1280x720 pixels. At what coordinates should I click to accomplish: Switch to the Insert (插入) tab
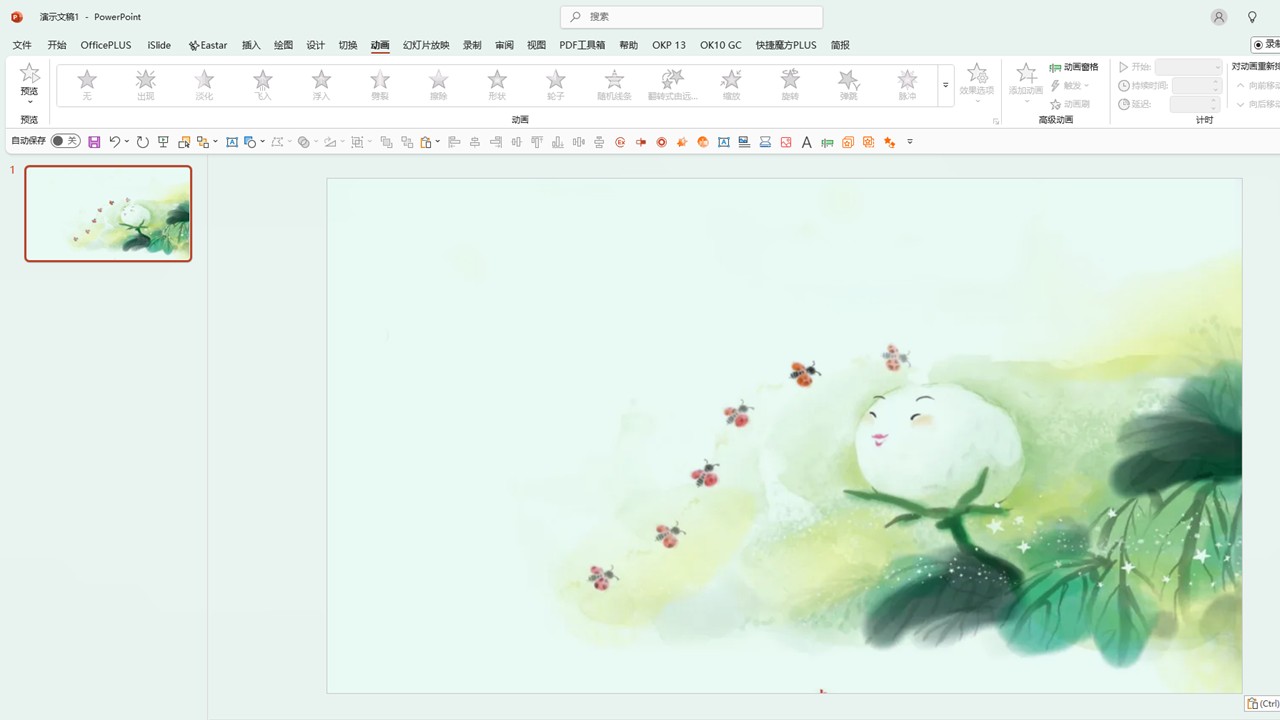point(251,45)
